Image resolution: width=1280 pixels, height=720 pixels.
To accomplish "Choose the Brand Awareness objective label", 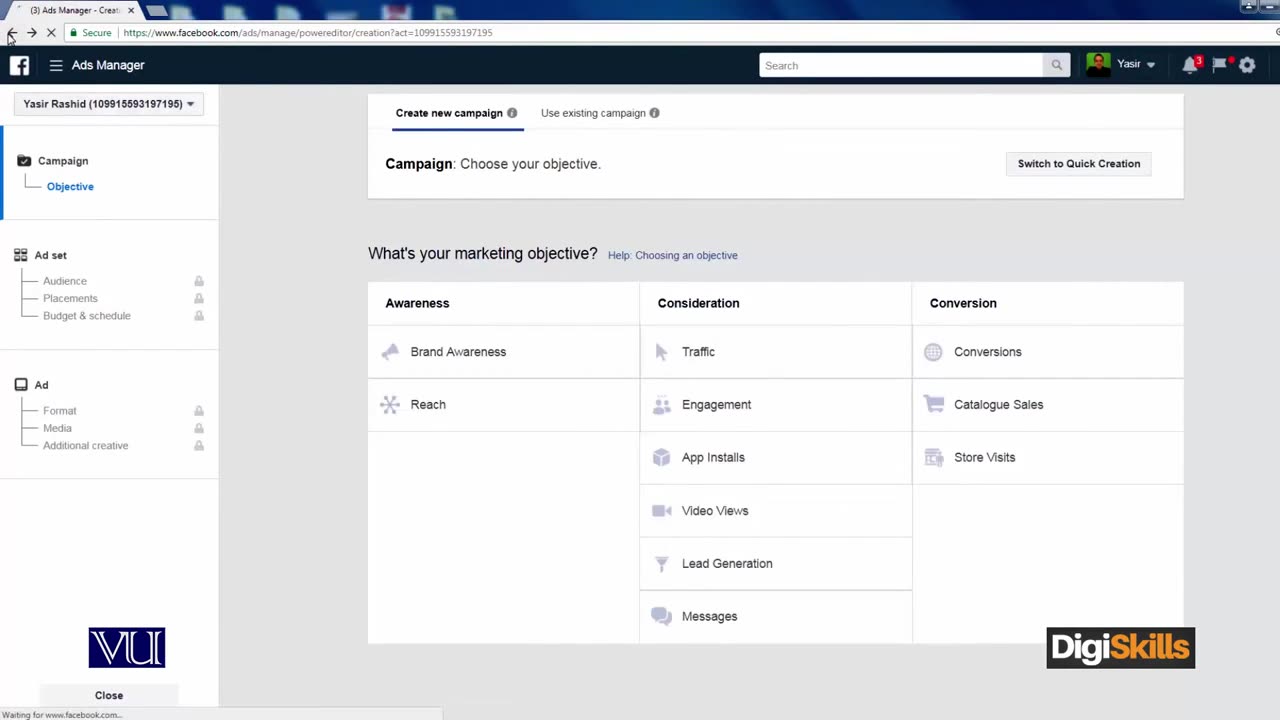I will coord(458,352).
